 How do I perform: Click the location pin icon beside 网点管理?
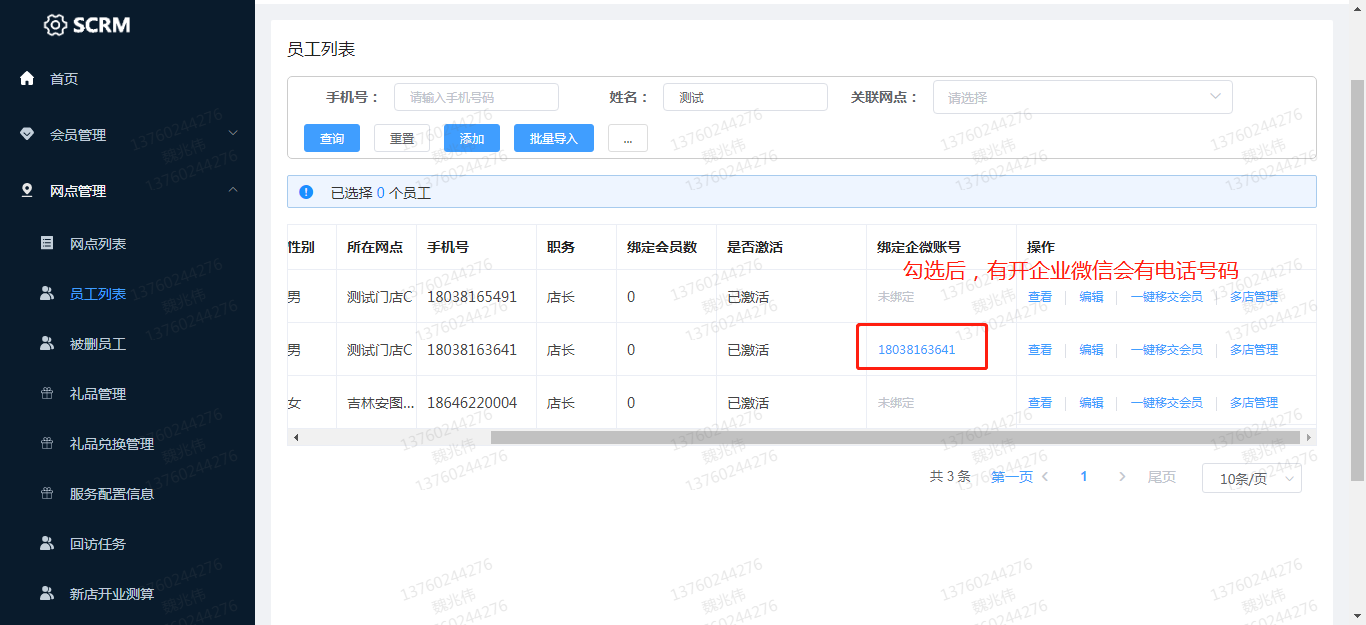27,190
